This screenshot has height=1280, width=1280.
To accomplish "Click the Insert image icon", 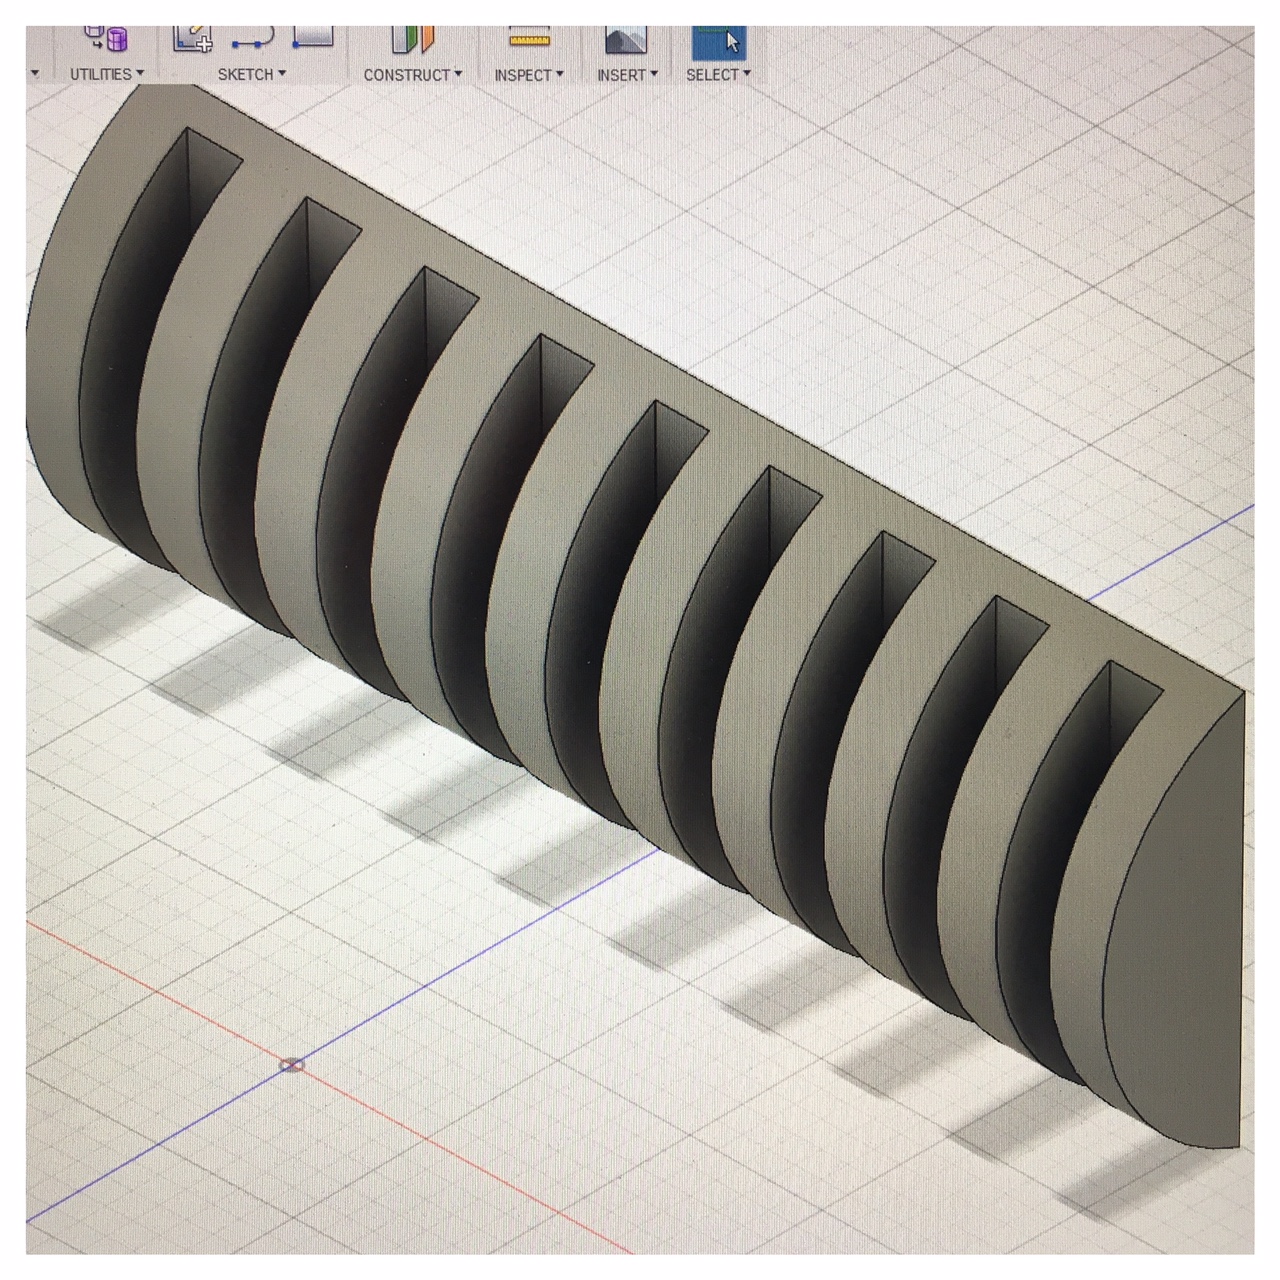I will [x=626, y=40].
